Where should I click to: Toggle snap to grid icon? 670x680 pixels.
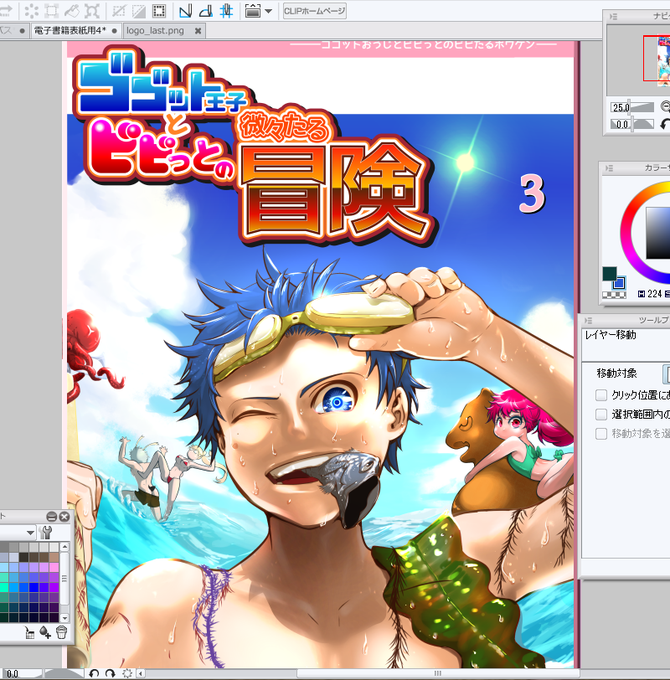[226, 11]
